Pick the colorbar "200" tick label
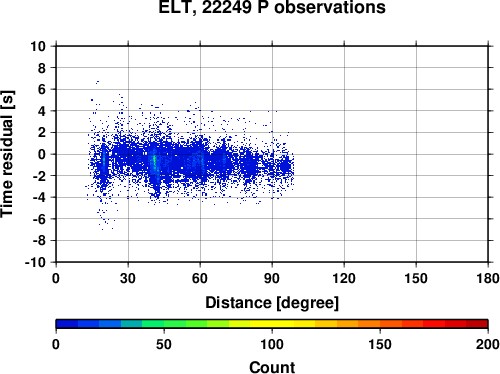The width and height of the screenshot is (500, 374). (x=488, y=344)
